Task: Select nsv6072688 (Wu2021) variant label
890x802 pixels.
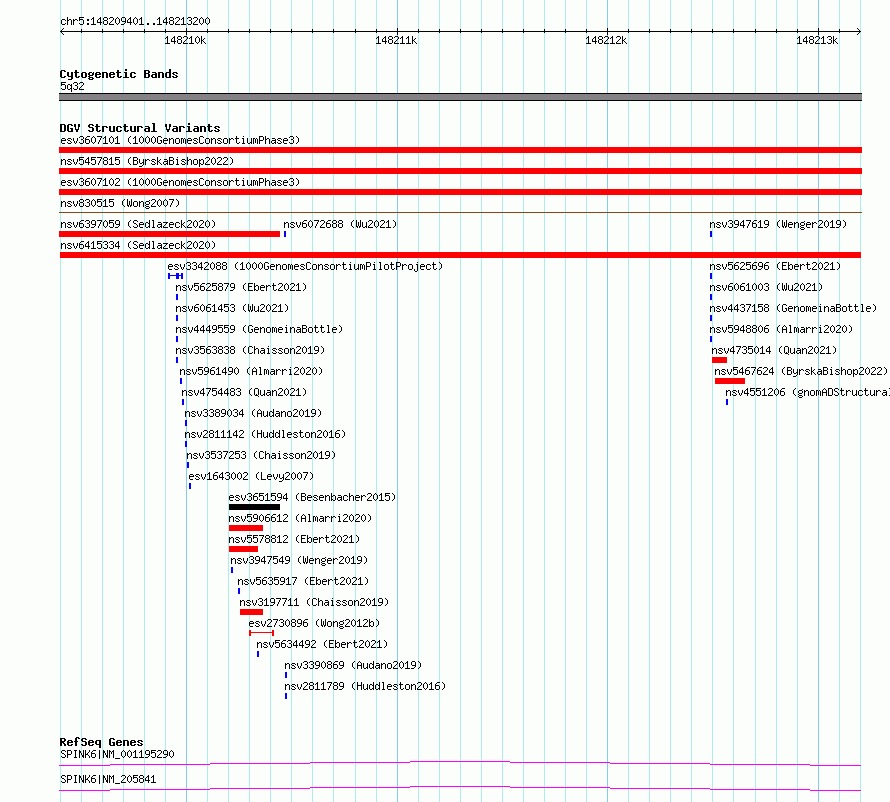Action: [x=340, y=224]
